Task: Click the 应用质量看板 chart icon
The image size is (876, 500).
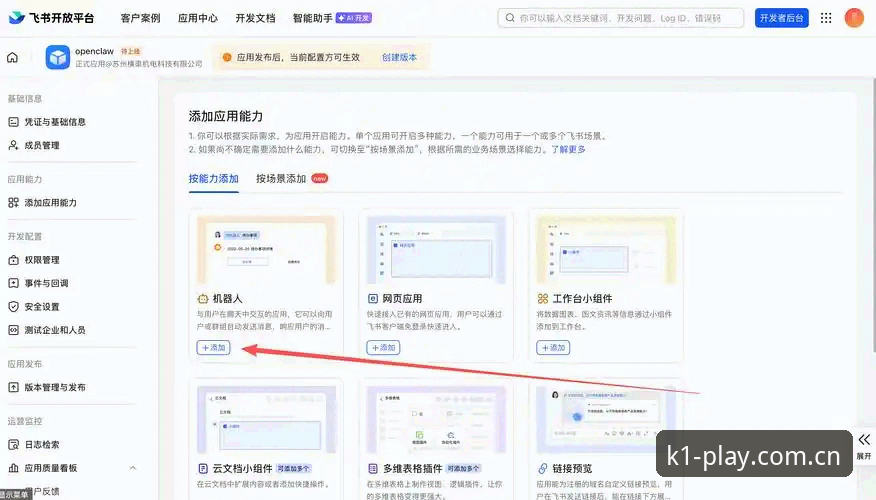Action: pyautogui.click(x=13, y=468)
